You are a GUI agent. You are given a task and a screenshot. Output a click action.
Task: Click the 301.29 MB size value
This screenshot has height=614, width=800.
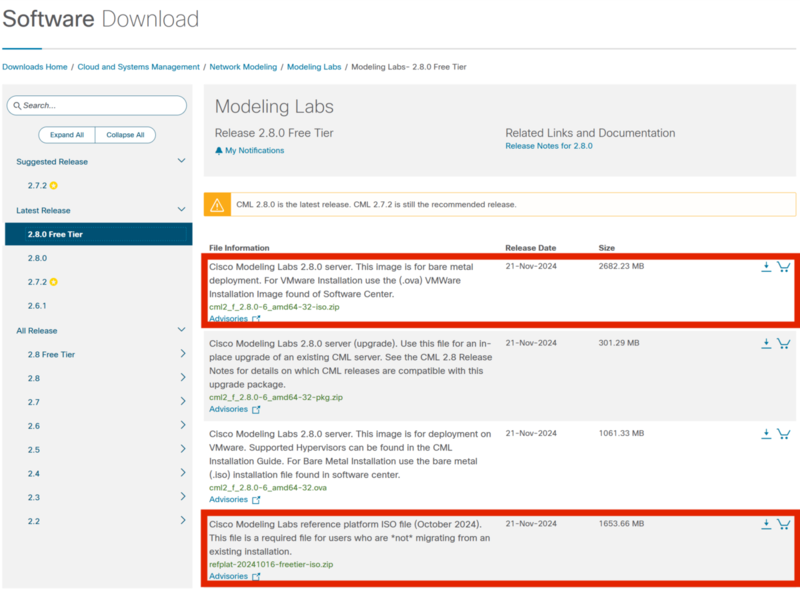(x=619, y=343)
